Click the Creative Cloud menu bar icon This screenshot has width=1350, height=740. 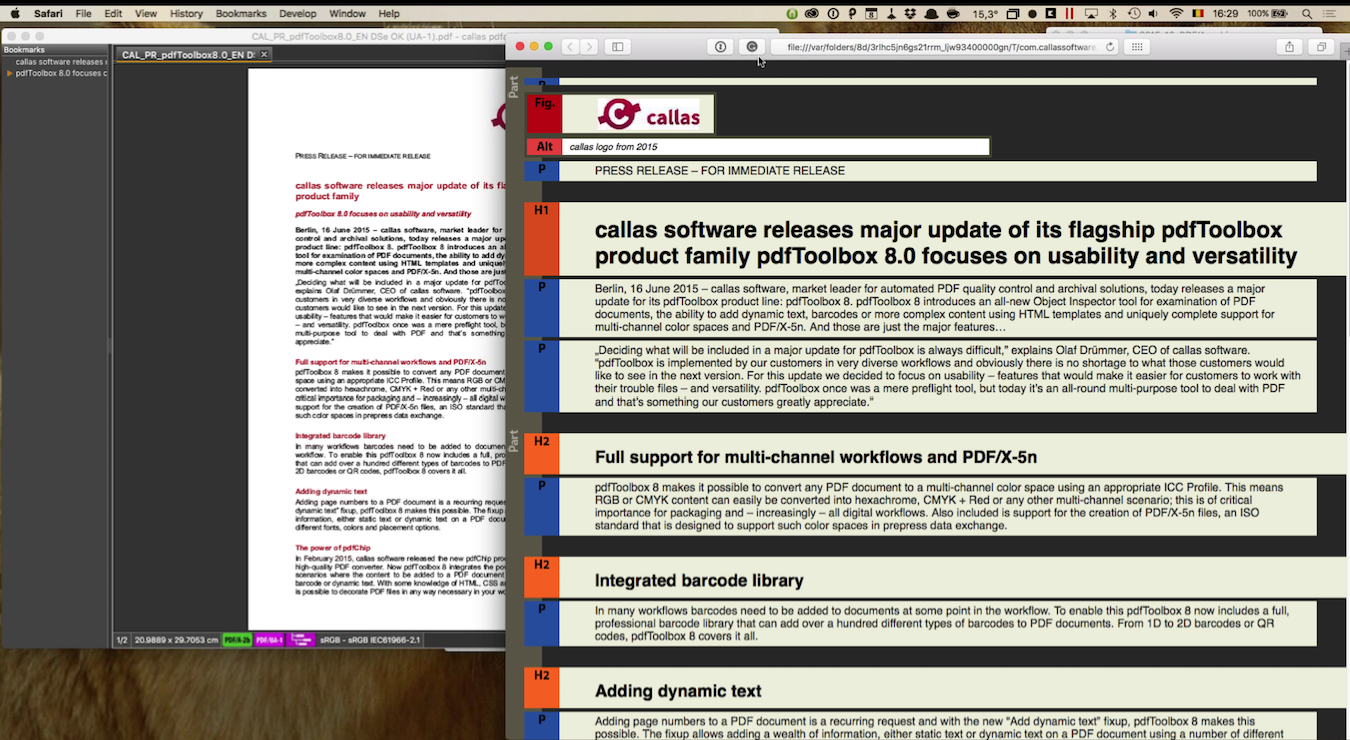pyautogui.click(x=812, y=14)
